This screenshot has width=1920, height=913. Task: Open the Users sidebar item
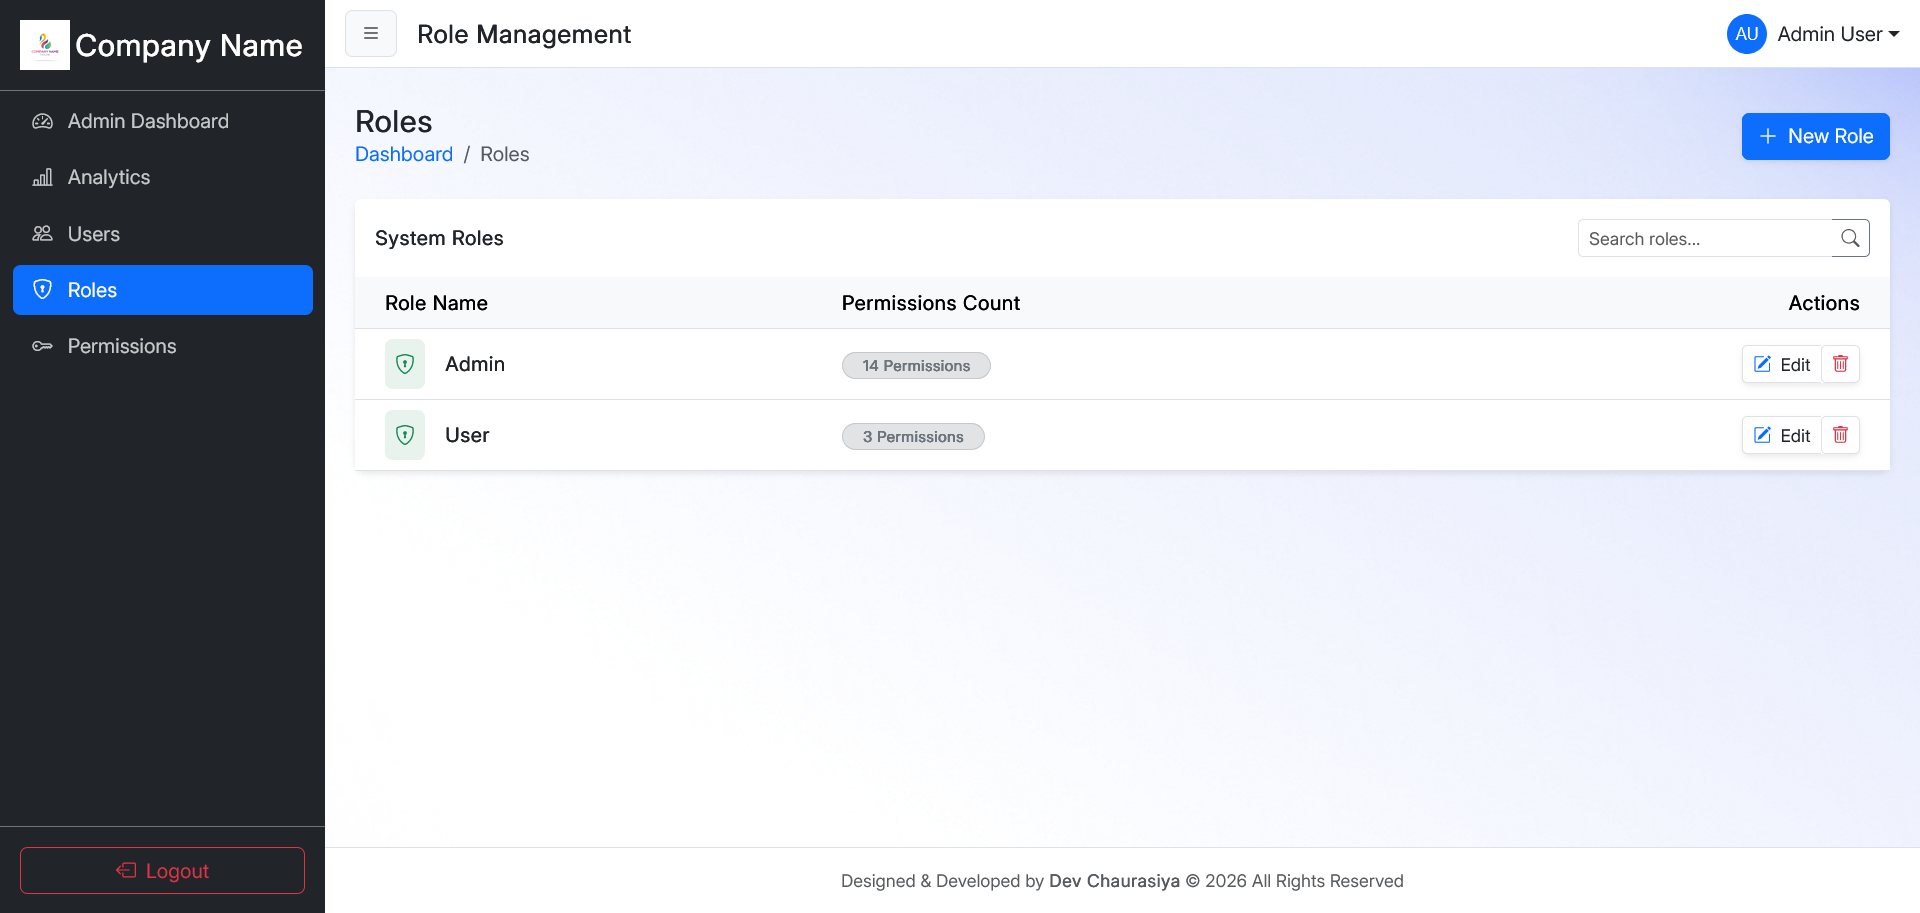(x=94, y=234)
